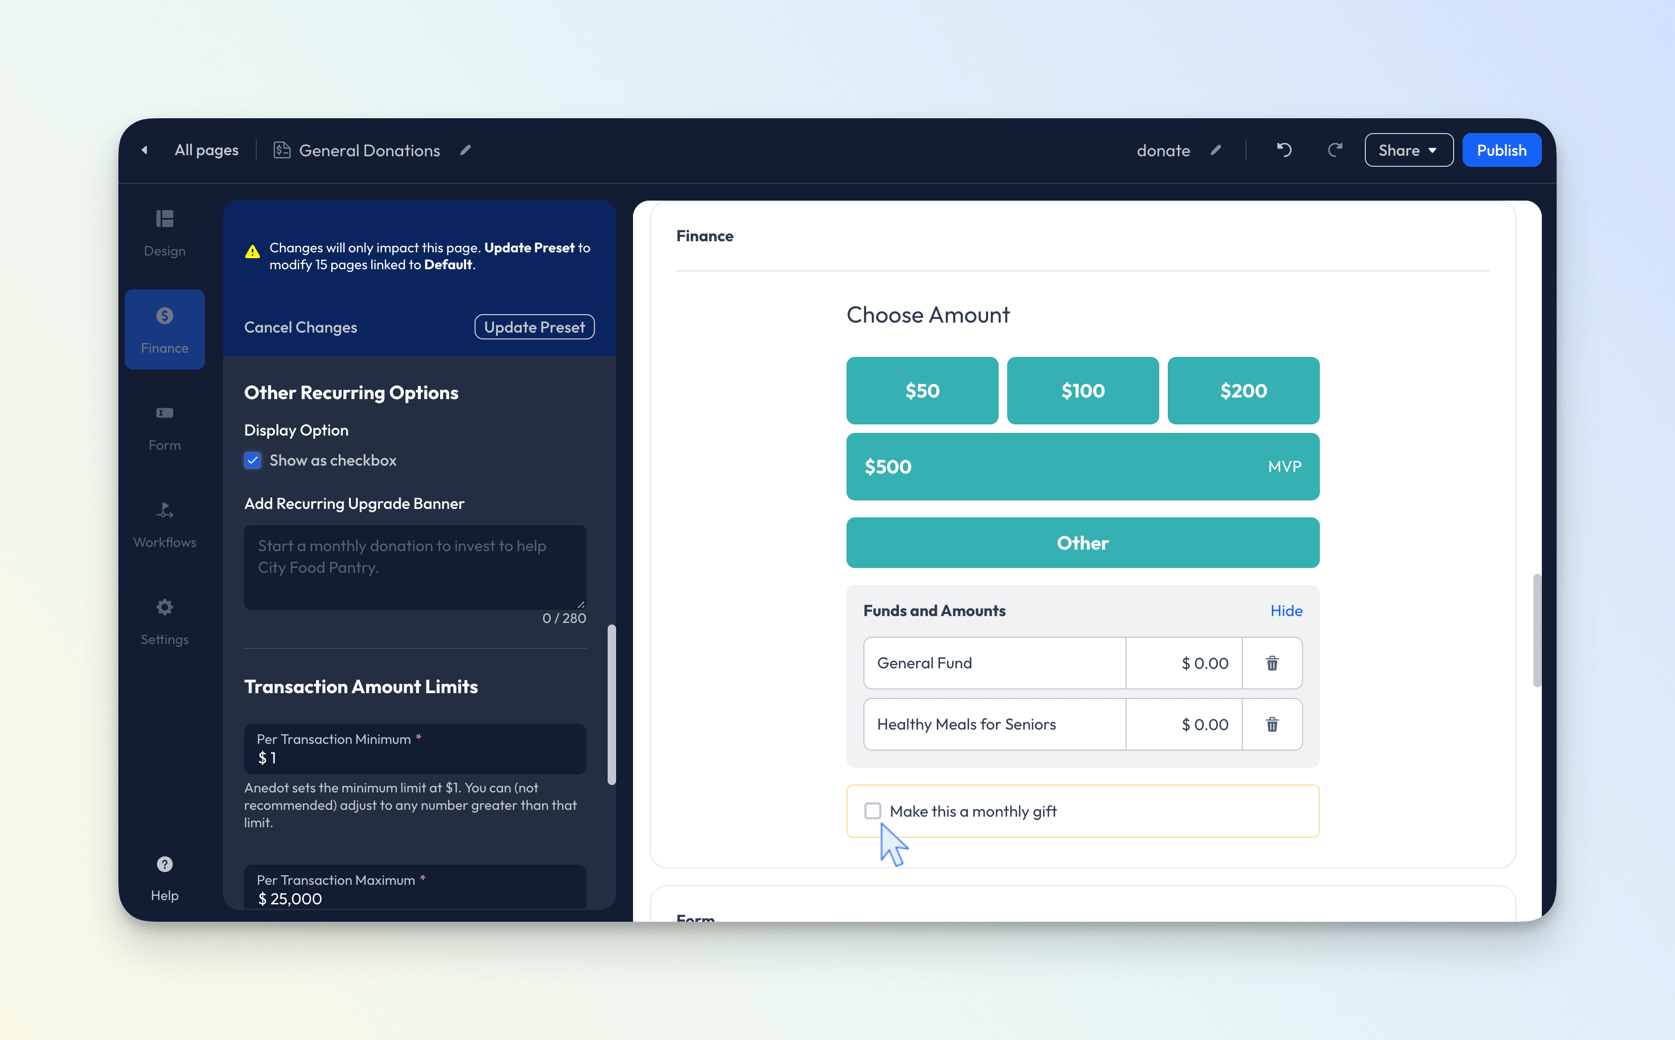The width and height of the screenshot is (1675, 1040).
Task: Rename the General Donations page
Action: [x=465, y=150]
